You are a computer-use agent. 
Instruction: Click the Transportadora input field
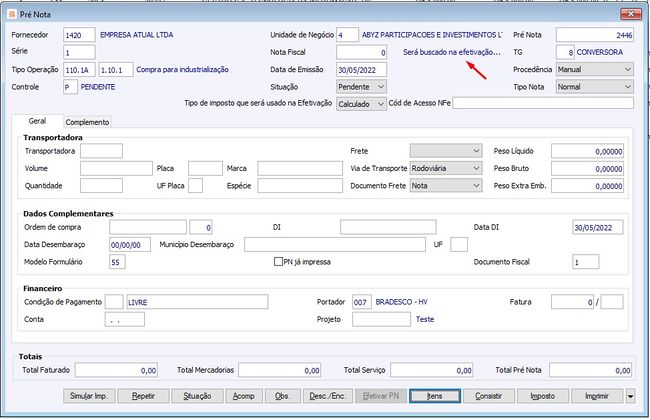click(101, 151)
